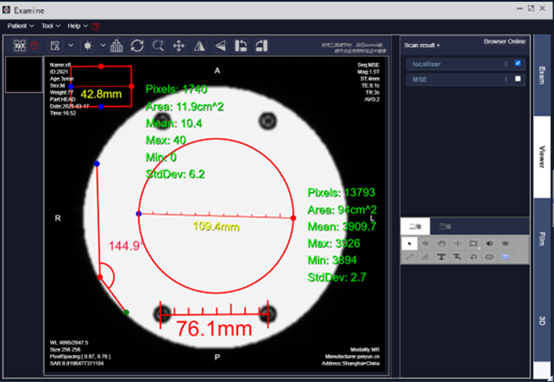Image resolution: width=554 pixels, height=382 pixels.
Task: Select the eraser-like tool beside the pointer
Action: click(x=425, y=243)
